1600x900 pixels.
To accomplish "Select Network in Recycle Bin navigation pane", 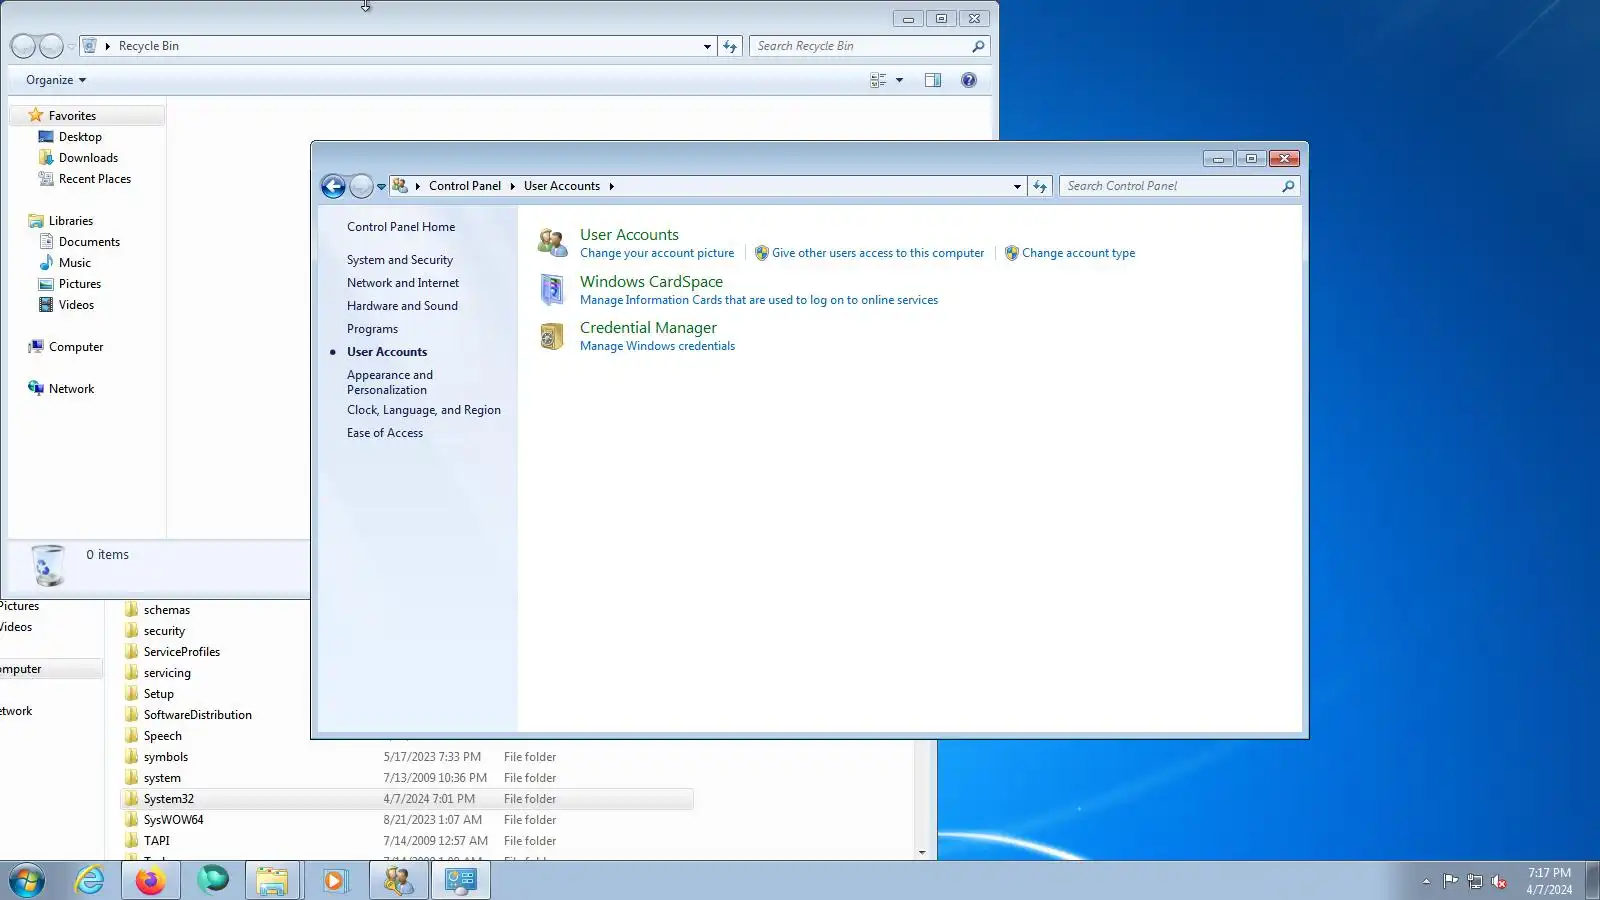I will click(x=71, y=389).
